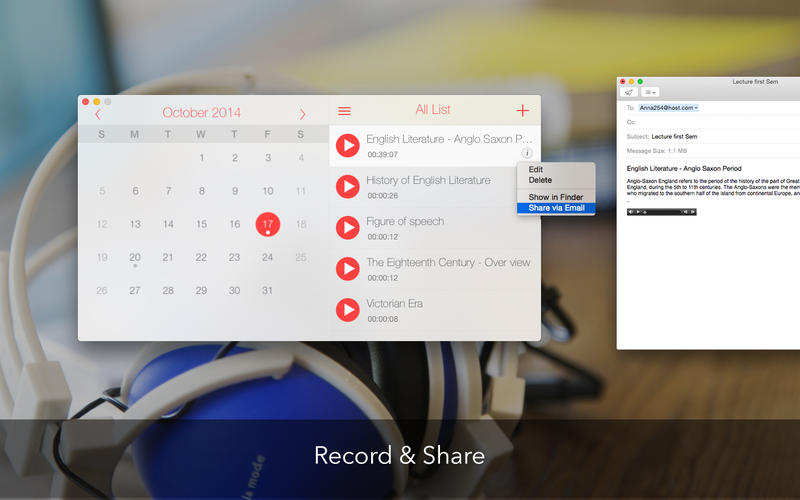Click the October 2014 month title
This screenshot has height=500, width=800.
click(x=201, y=113)
